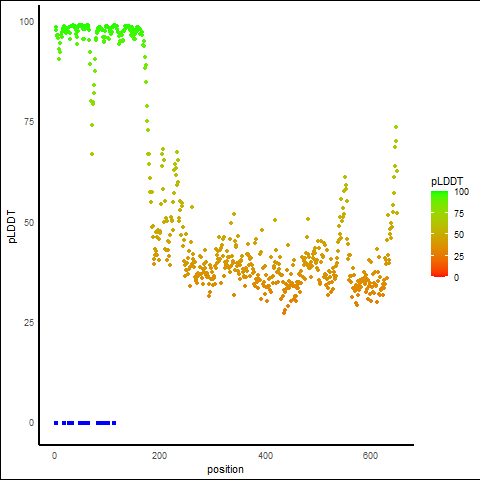Click the x-axis tick label 600
The width and height of the screenshot is (480, 480).
[x=370, y=455]
